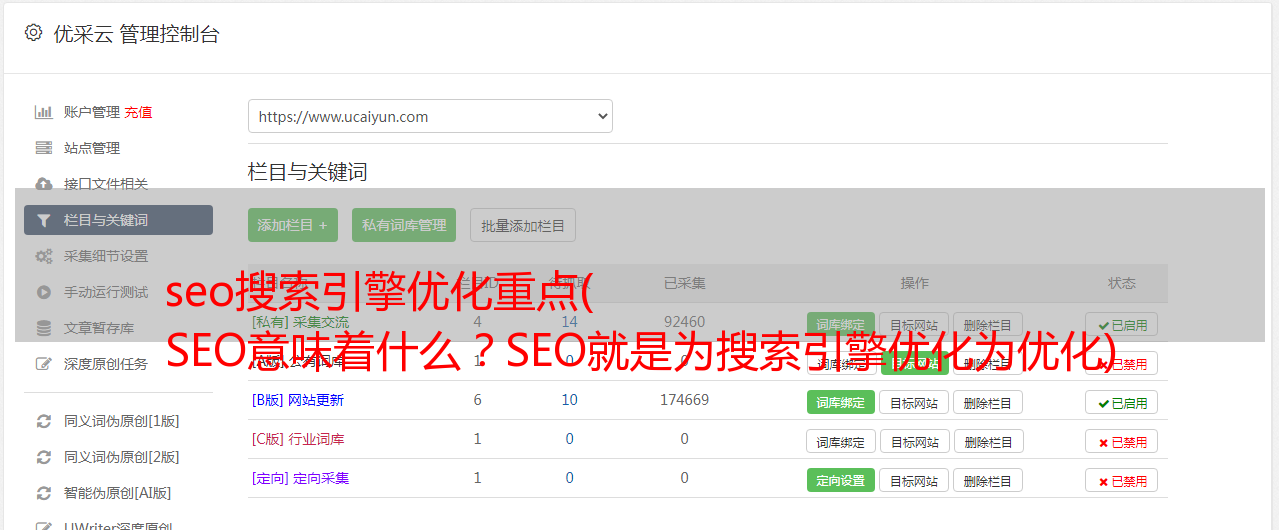Open the site URL dropdown https://www.ucaiyun.com

430,116
